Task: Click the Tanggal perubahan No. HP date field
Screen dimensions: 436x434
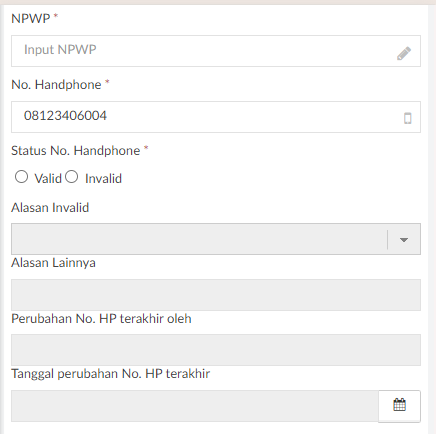Action: 195,406
